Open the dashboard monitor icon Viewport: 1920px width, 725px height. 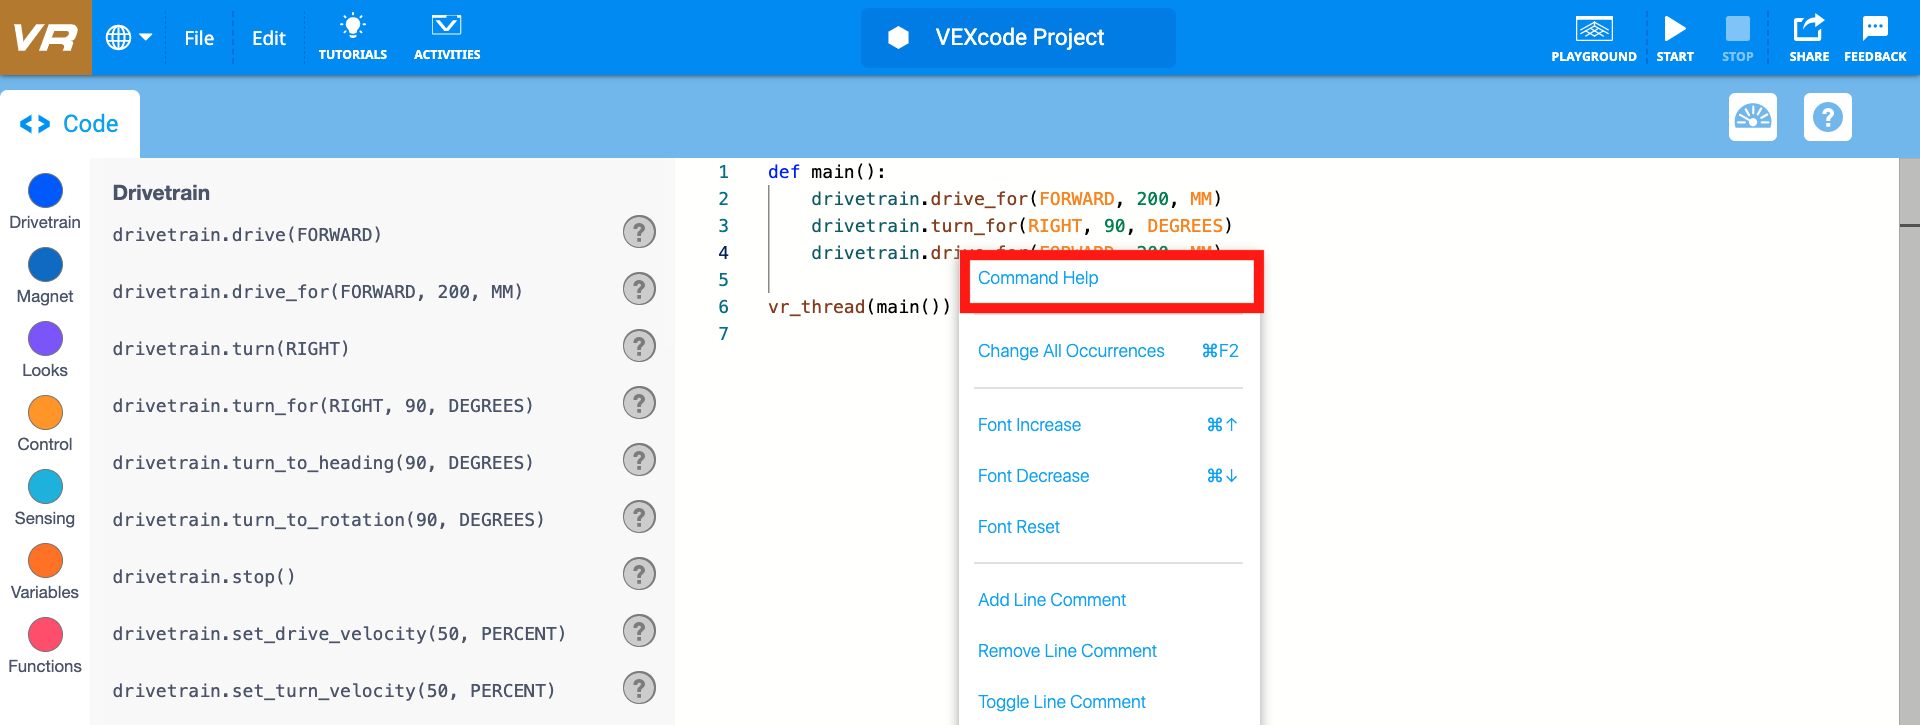[x=1752, y=117]
